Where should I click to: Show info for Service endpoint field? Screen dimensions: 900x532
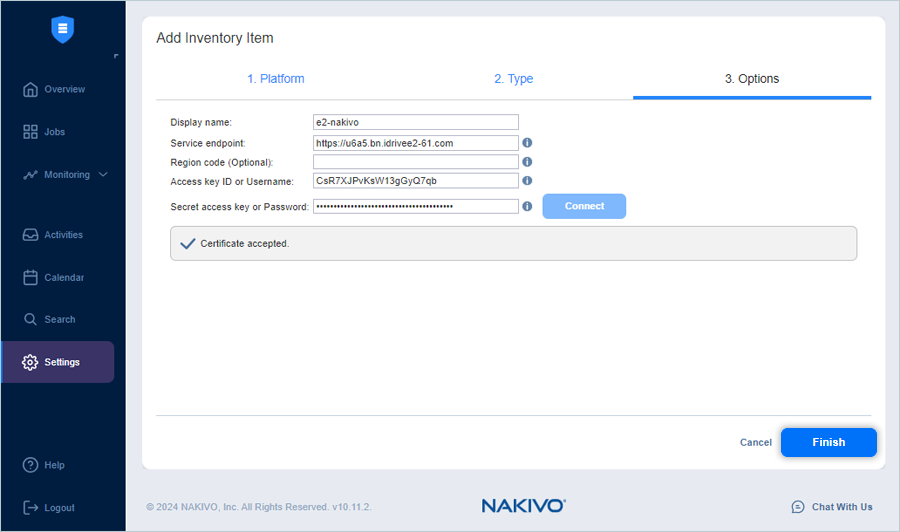click(527, 143)
